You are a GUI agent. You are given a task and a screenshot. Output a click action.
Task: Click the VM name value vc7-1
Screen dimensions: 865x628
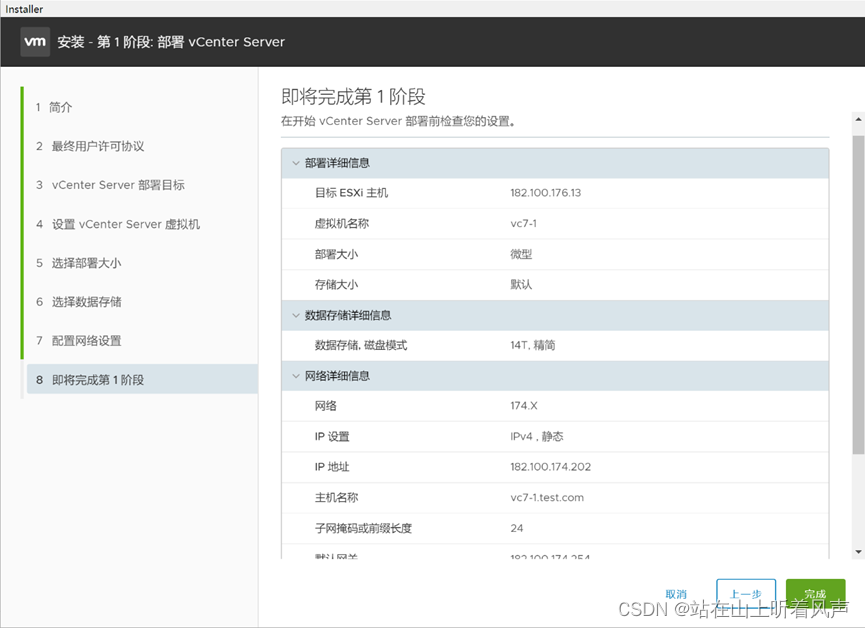[524, 223]
